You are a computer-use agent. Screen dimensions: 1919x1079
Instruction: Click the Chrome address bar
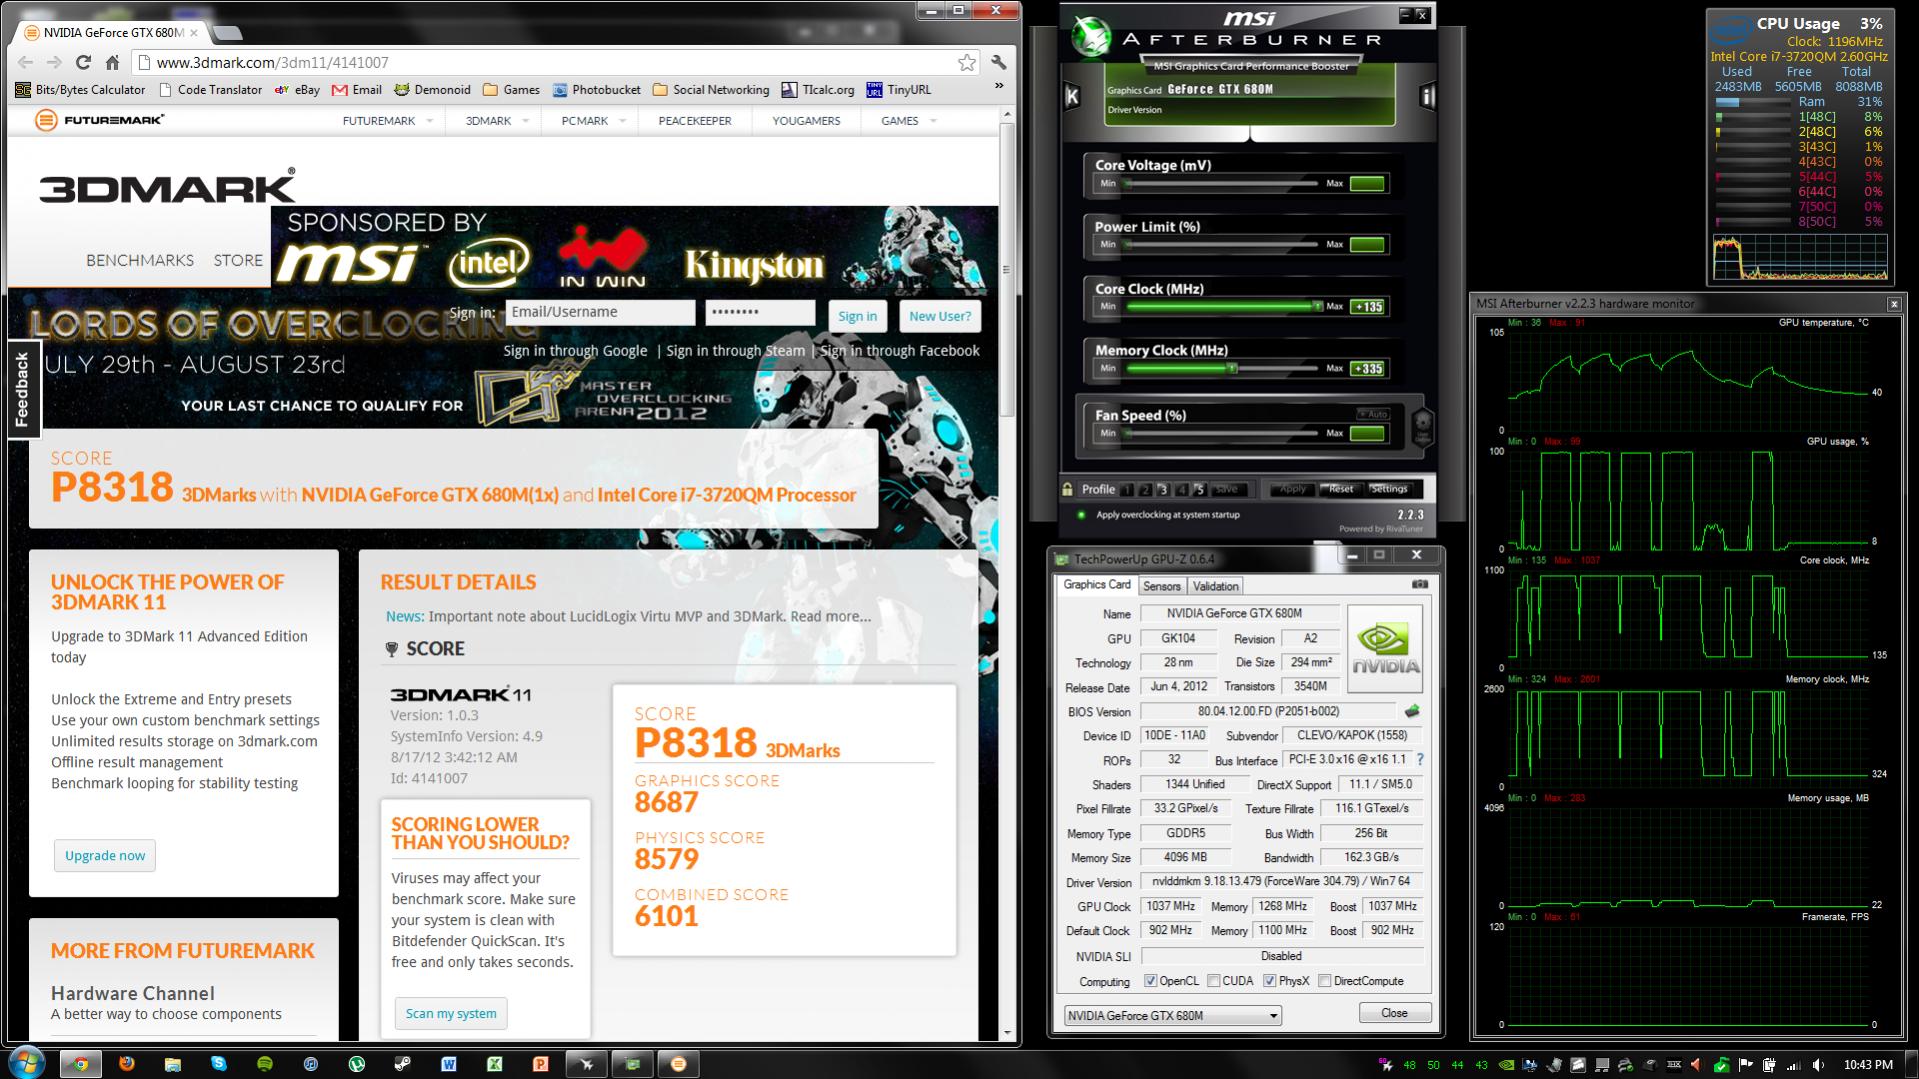click(x=556, y=62)
